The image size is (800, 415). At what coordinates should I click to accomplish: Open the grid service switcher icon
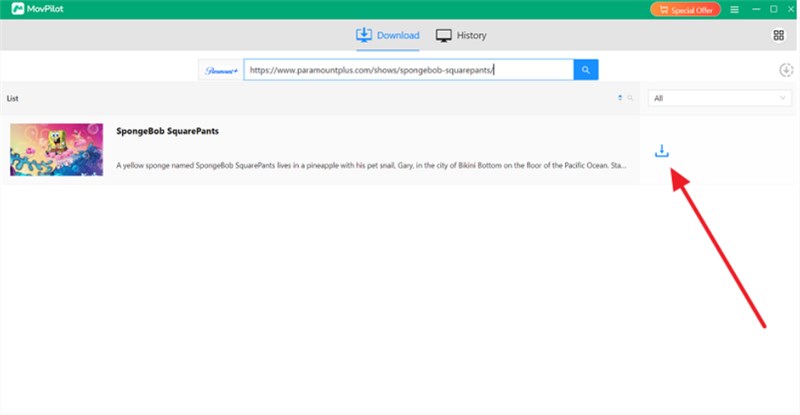pyautogui.click(x=779, y=35)
